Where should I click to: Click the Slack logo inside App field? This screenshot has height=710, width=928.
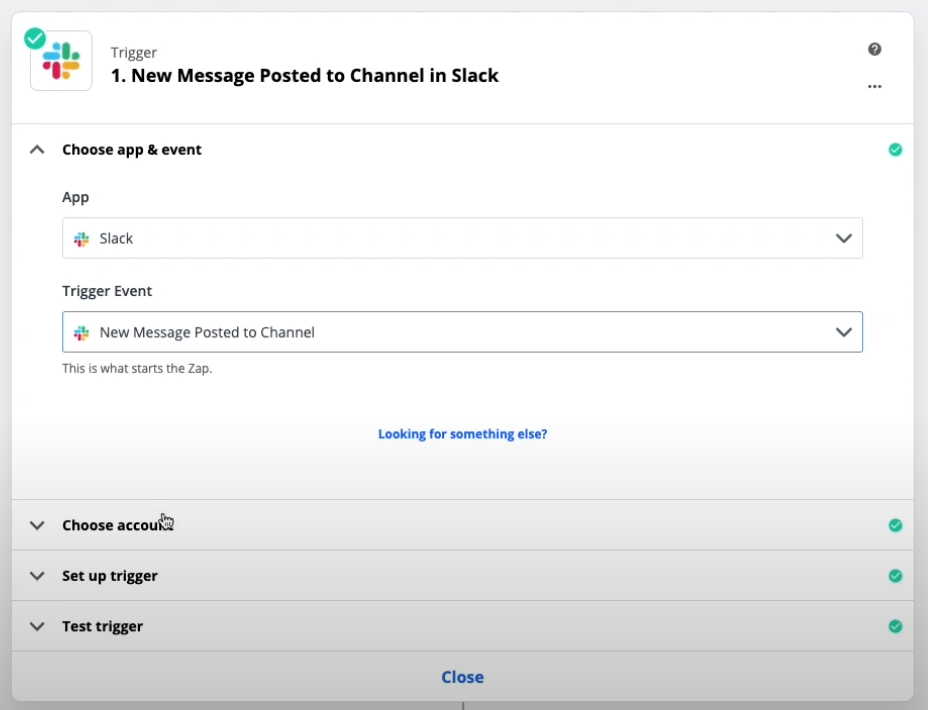click(x=82, y=239)
